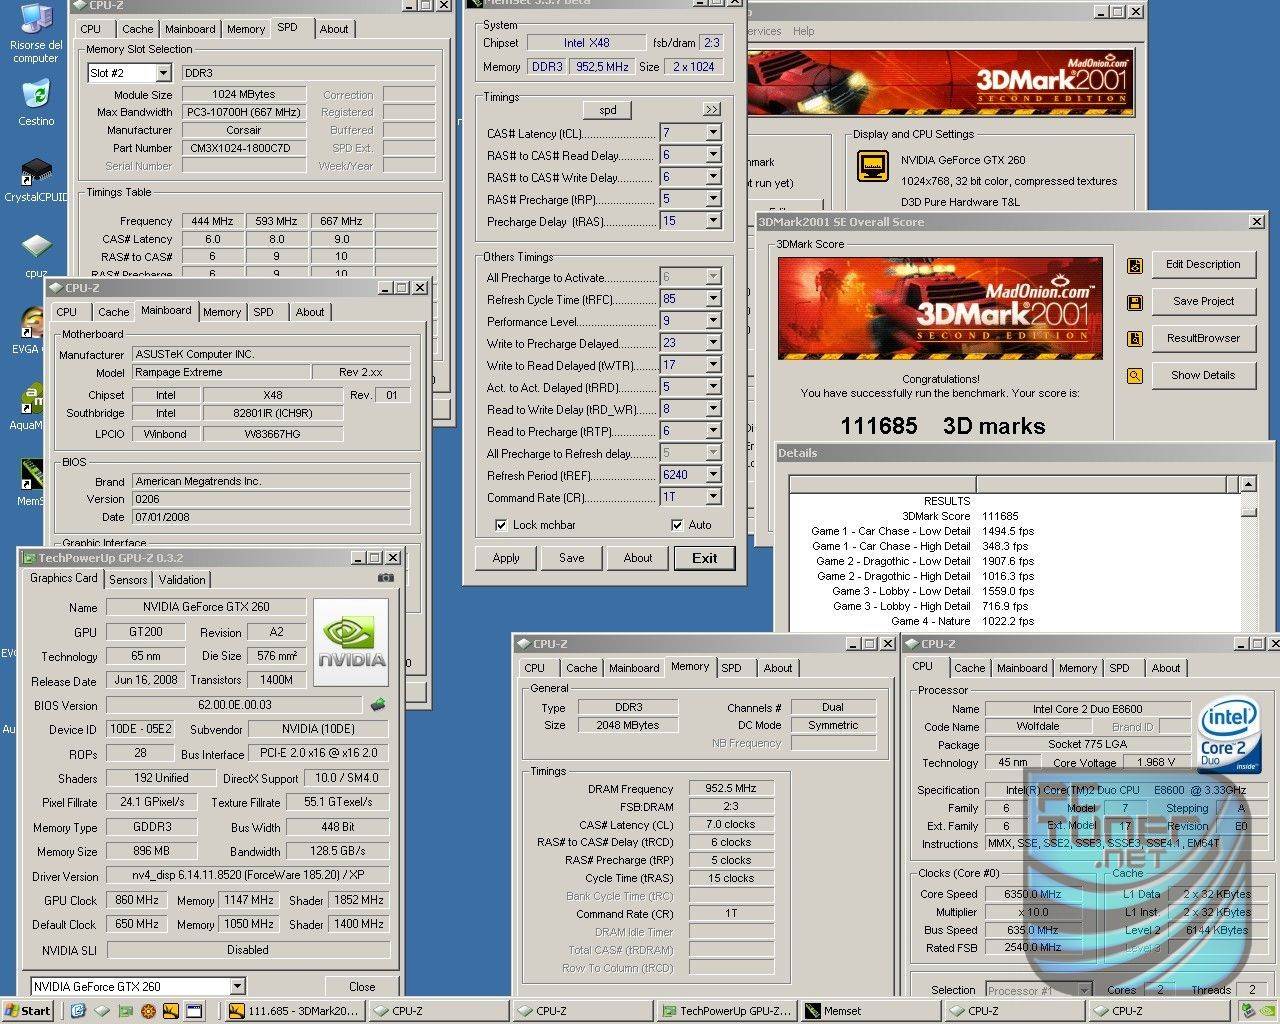This screenshot has width=1280, height=1024.
Task: Click the Show Details button
Action: pyautogui.click(x=1203, y=376)
